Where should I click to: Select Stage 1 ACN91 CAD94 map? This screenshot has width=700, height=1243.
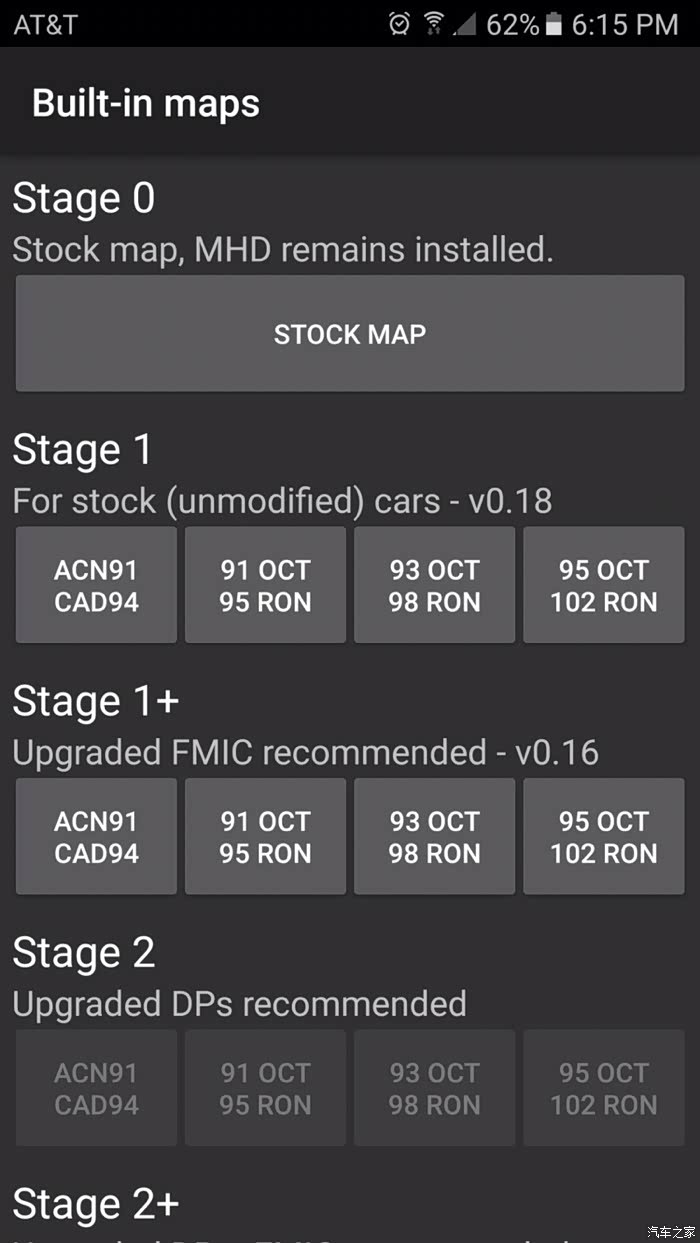[x=96, y=586]
